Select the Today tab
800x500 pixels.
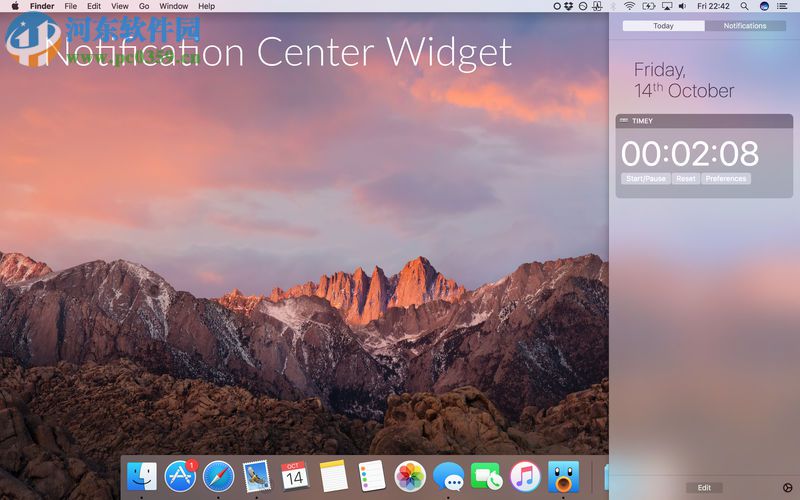click(x=663, y=26)
